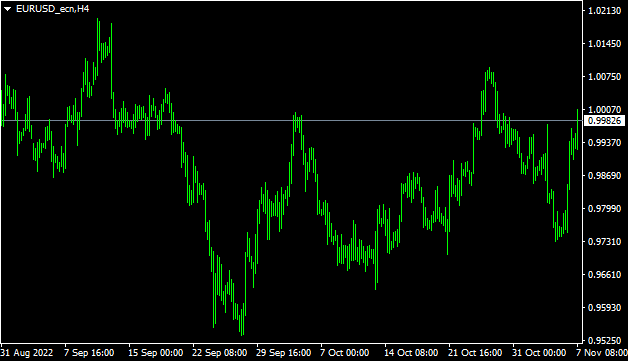The height and width of the screenshot is (361, 628).
Task: Click the 0.95930 price scale label
Action: tap(604, 307)
